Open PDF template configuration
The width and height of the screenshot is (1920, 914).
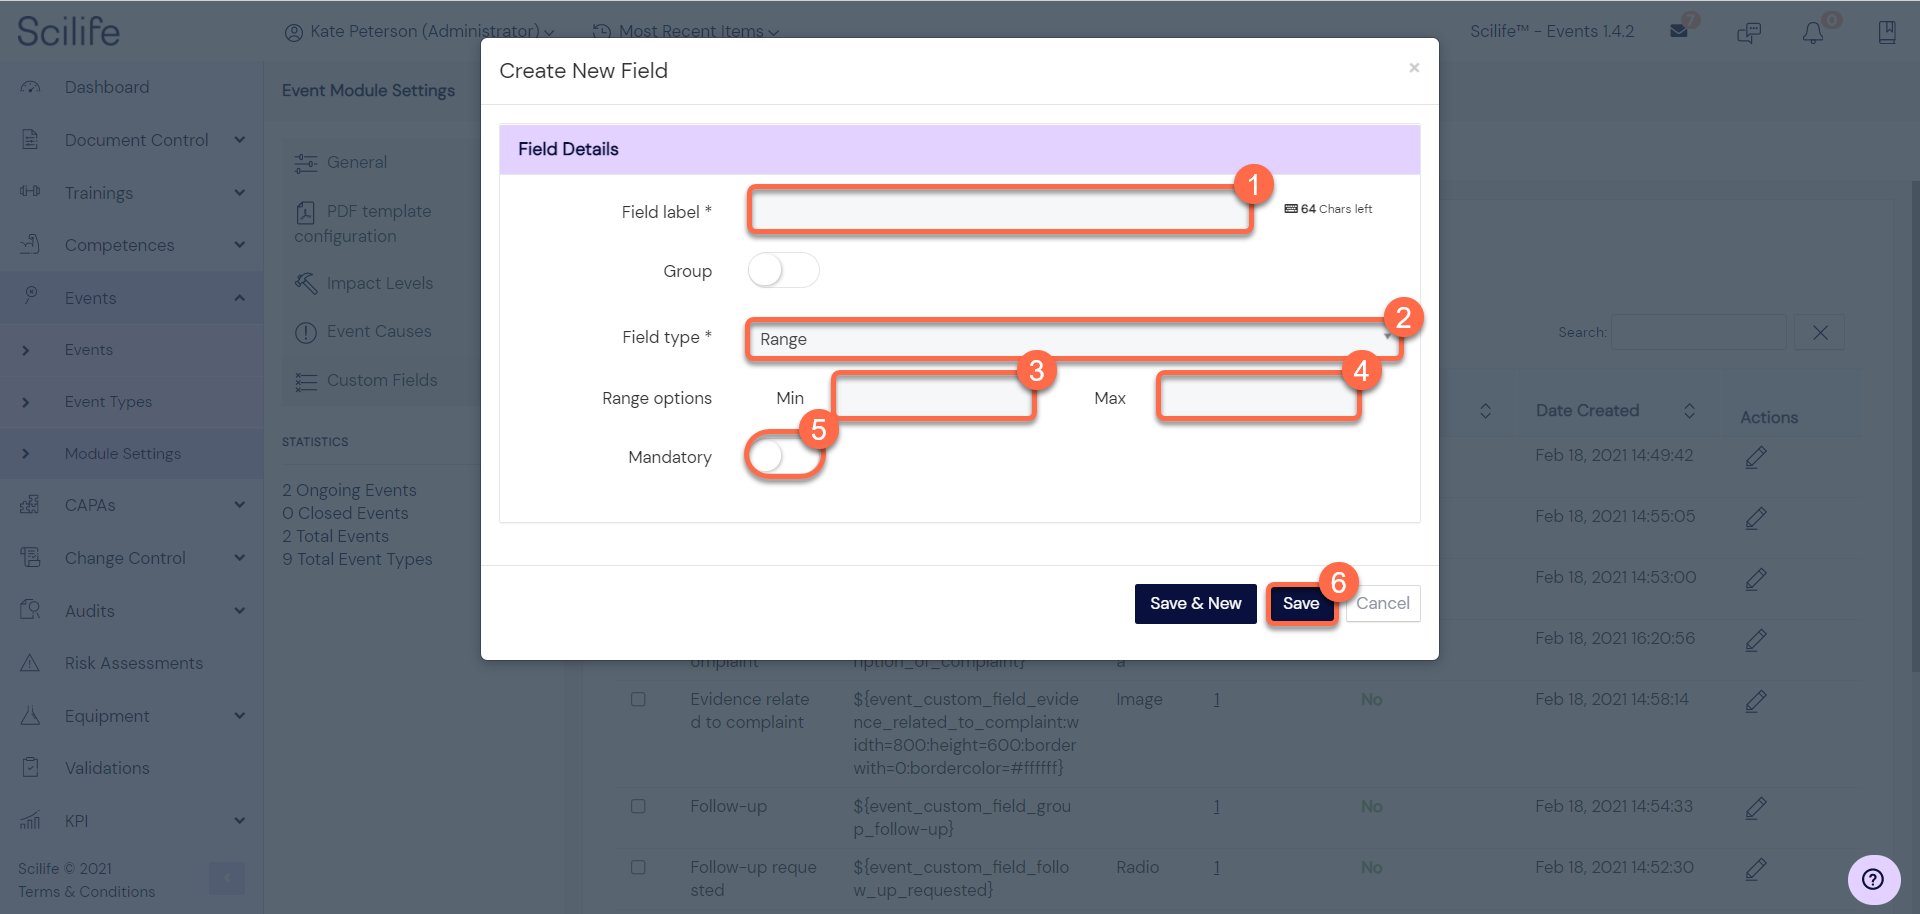[x=363, y=223]
